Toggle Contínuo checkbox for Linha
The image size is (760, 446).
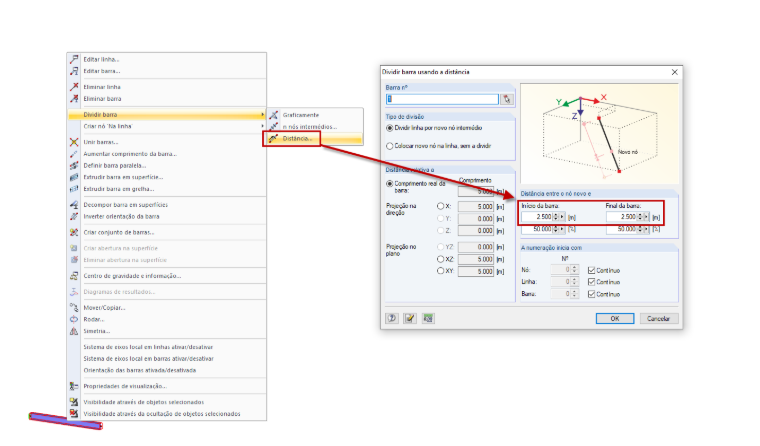click(591, 282)
